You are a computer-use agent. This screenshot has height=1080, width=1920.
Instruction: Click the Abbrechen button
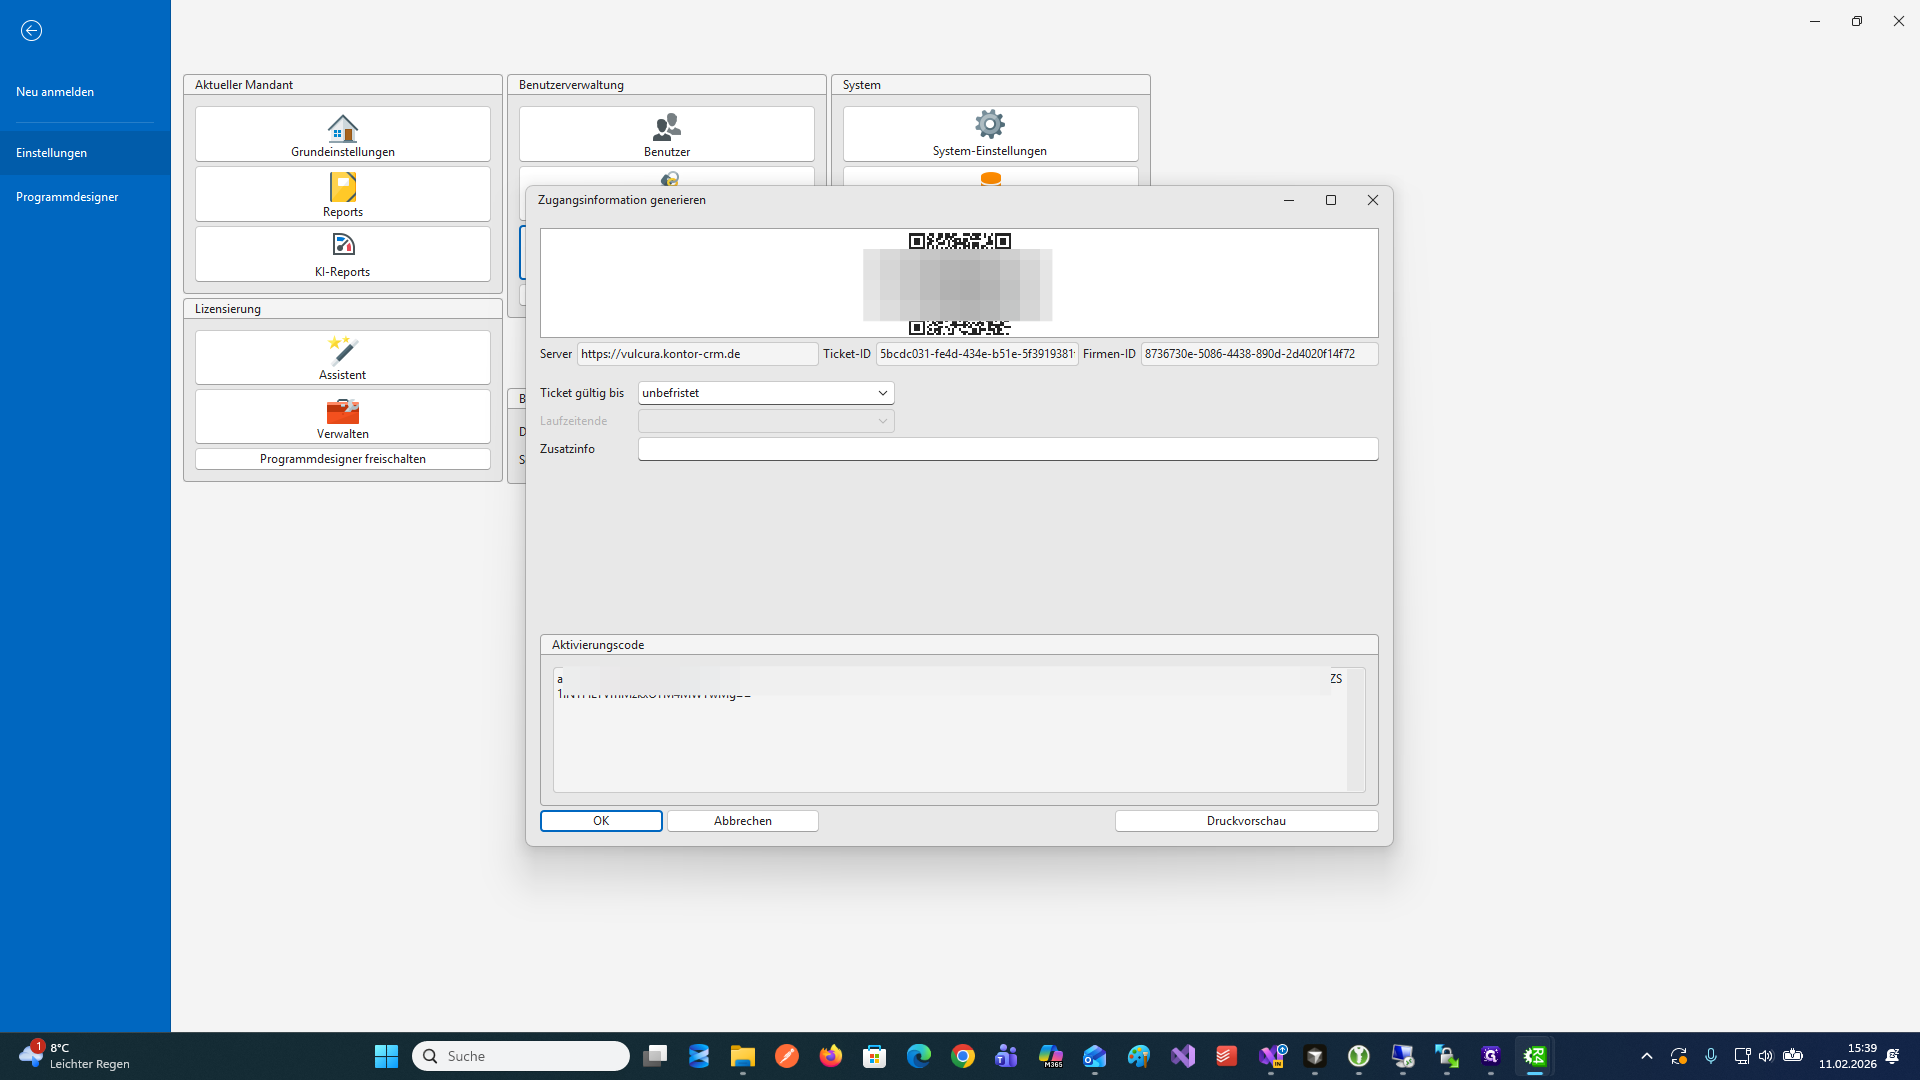click(x=742, y=821)
